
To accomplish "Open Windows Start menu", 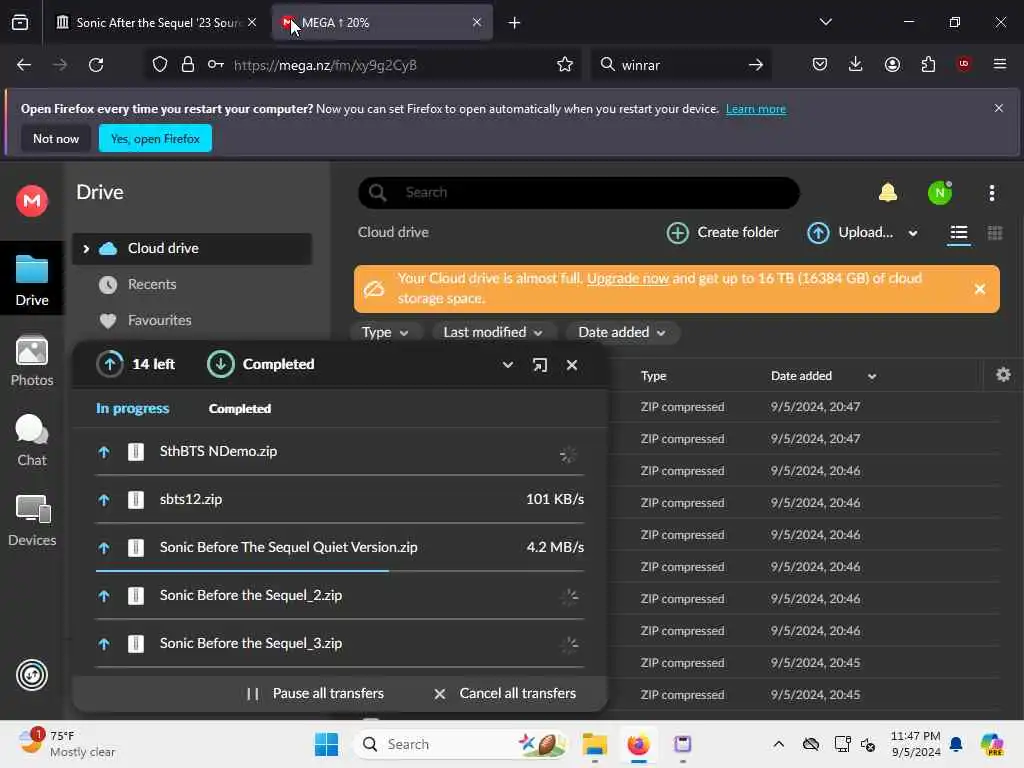I will 326,744.
